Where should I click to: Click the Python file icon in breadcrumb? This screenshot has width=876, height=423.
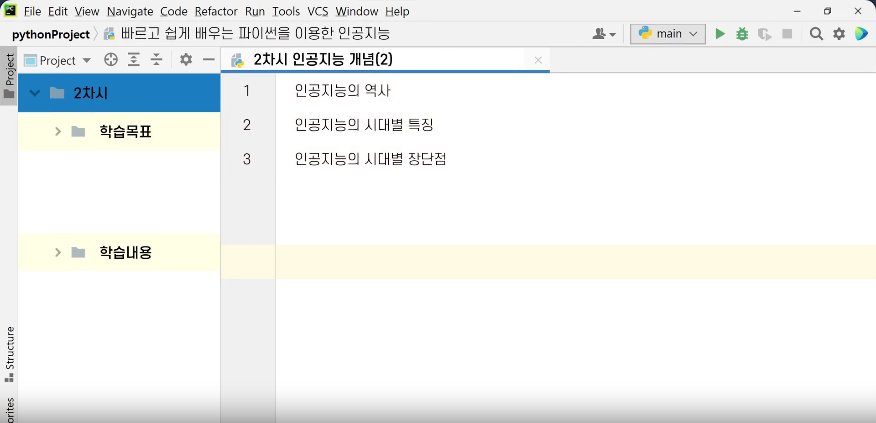[x=110, y=34]
